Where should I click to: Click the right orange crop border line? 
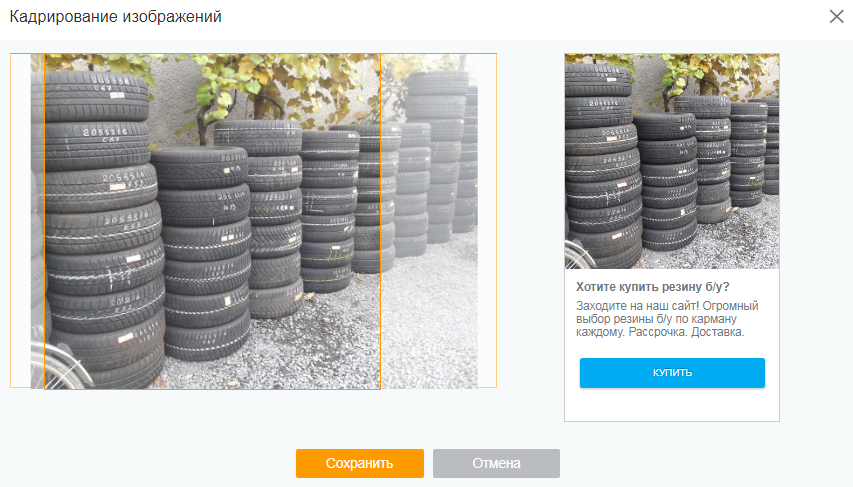pos(380,220)
